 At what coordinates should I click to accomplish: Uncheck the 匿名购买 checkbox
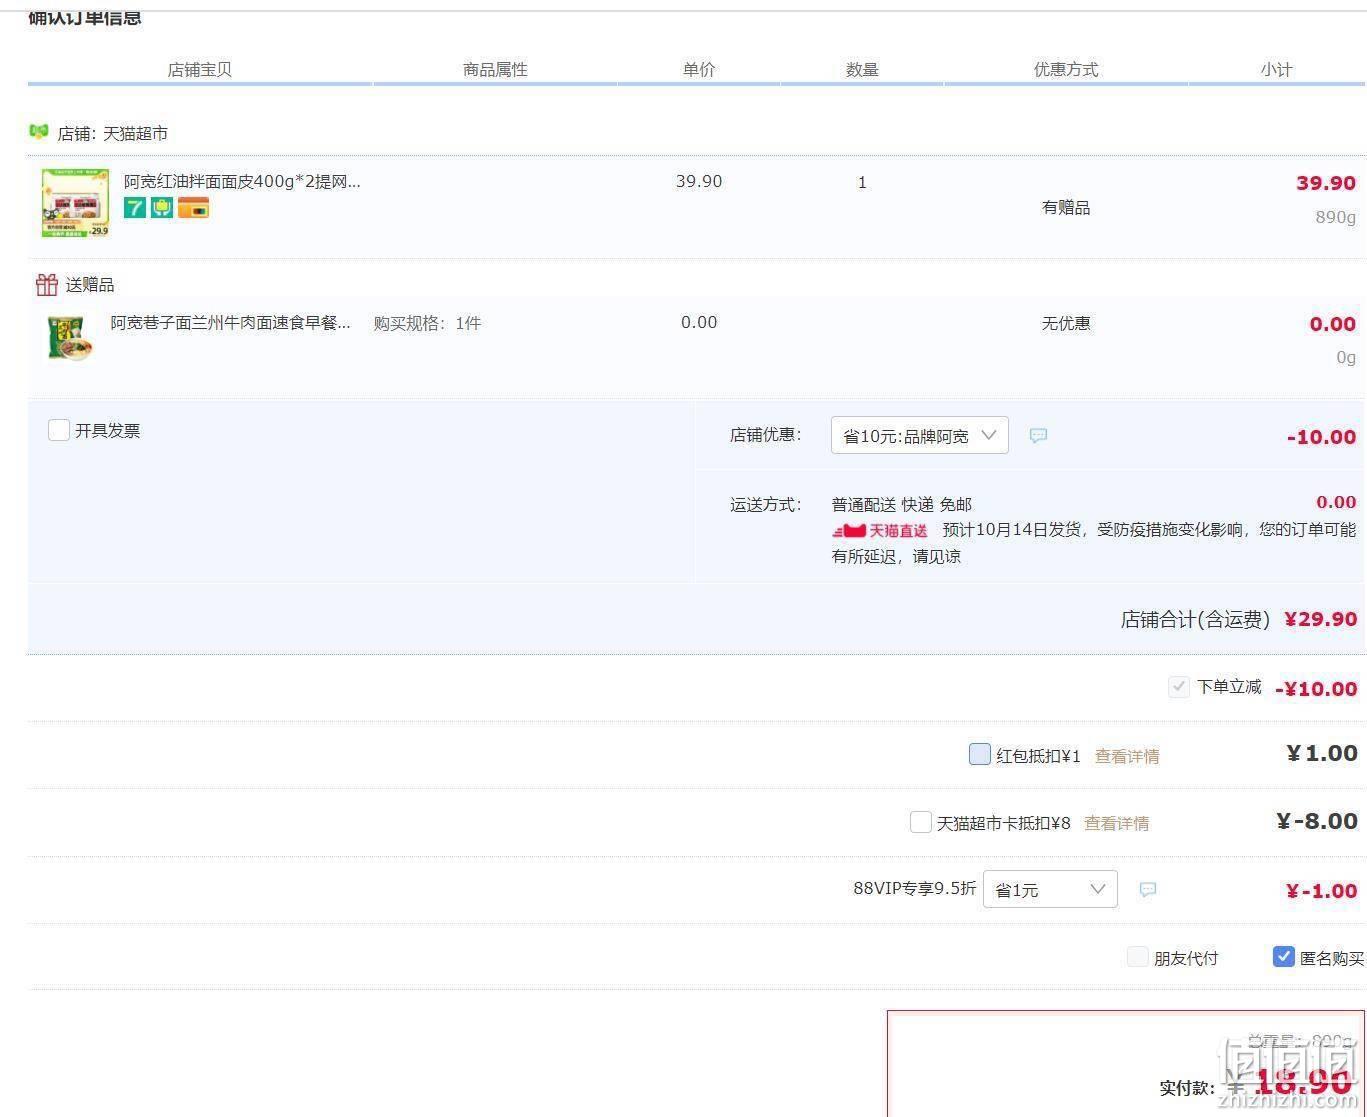1284,957
